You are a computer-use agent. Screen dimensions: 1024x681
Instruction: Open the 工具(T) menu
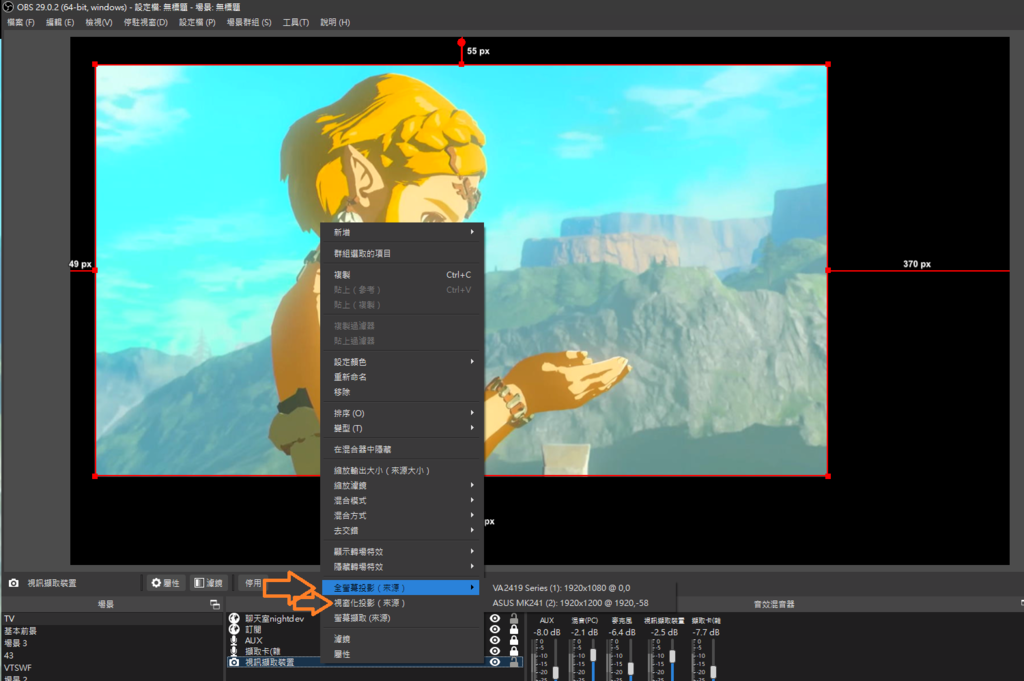296,22
